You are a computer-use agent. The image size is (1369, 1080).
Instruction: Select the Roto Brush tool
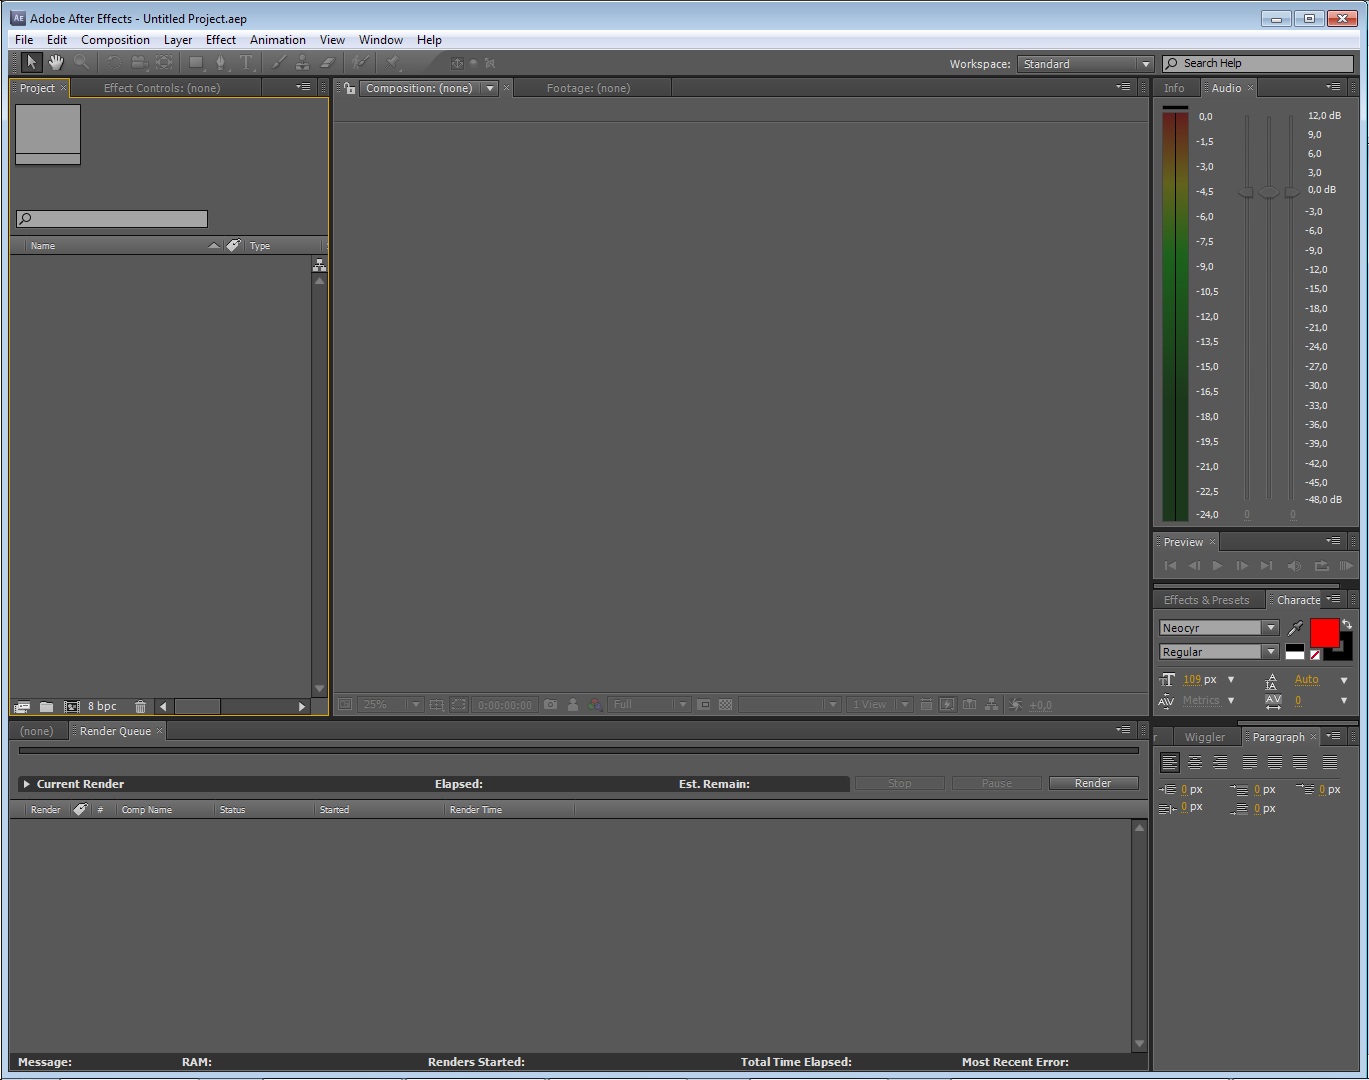tap(361, 63)
